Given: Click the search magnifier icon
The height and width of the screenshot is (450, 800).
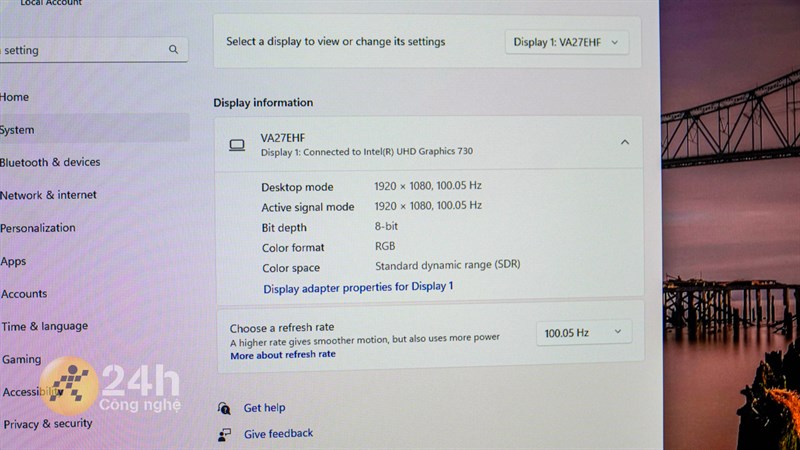Looking at the screenshot, I should pyautogui.click(x=173, y=49).
